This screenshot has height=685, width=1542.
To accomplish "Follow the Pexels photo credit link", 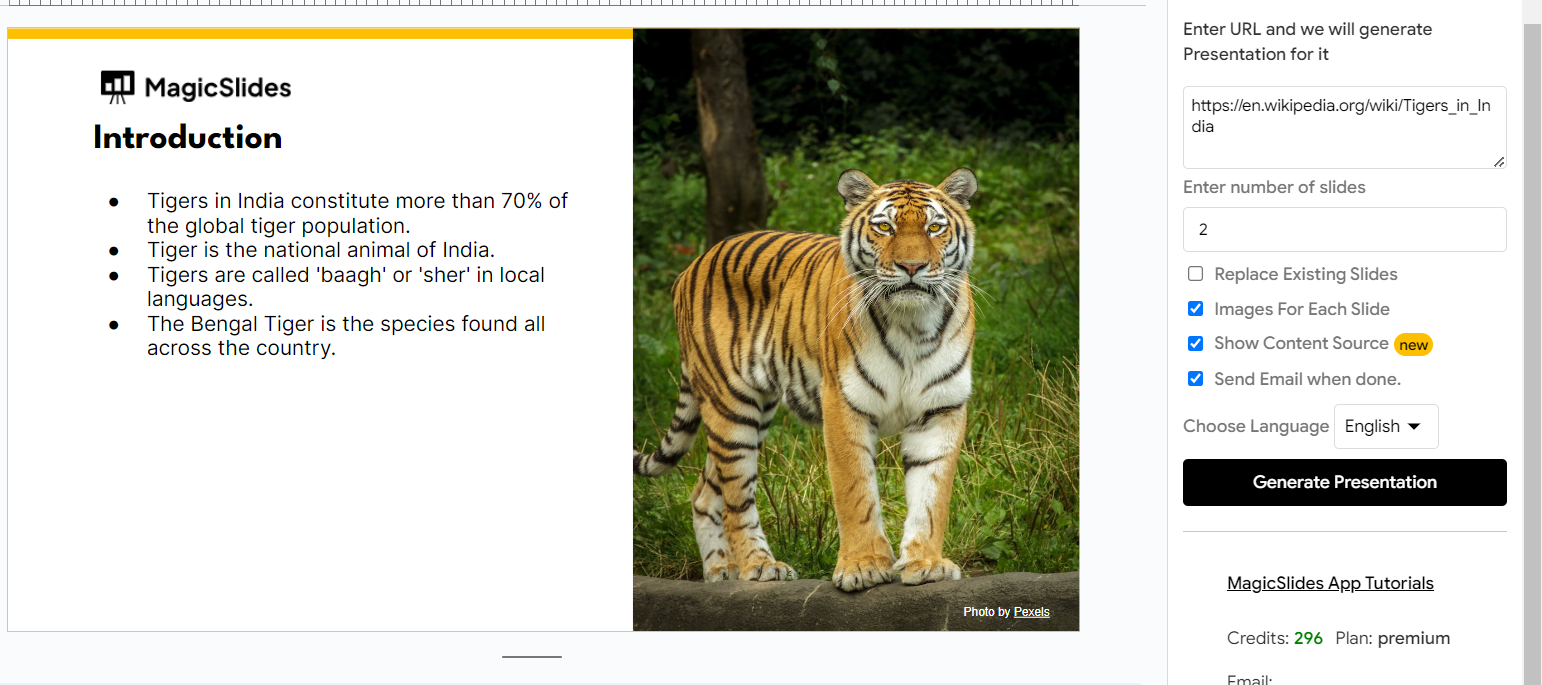I will point(1032,612).
